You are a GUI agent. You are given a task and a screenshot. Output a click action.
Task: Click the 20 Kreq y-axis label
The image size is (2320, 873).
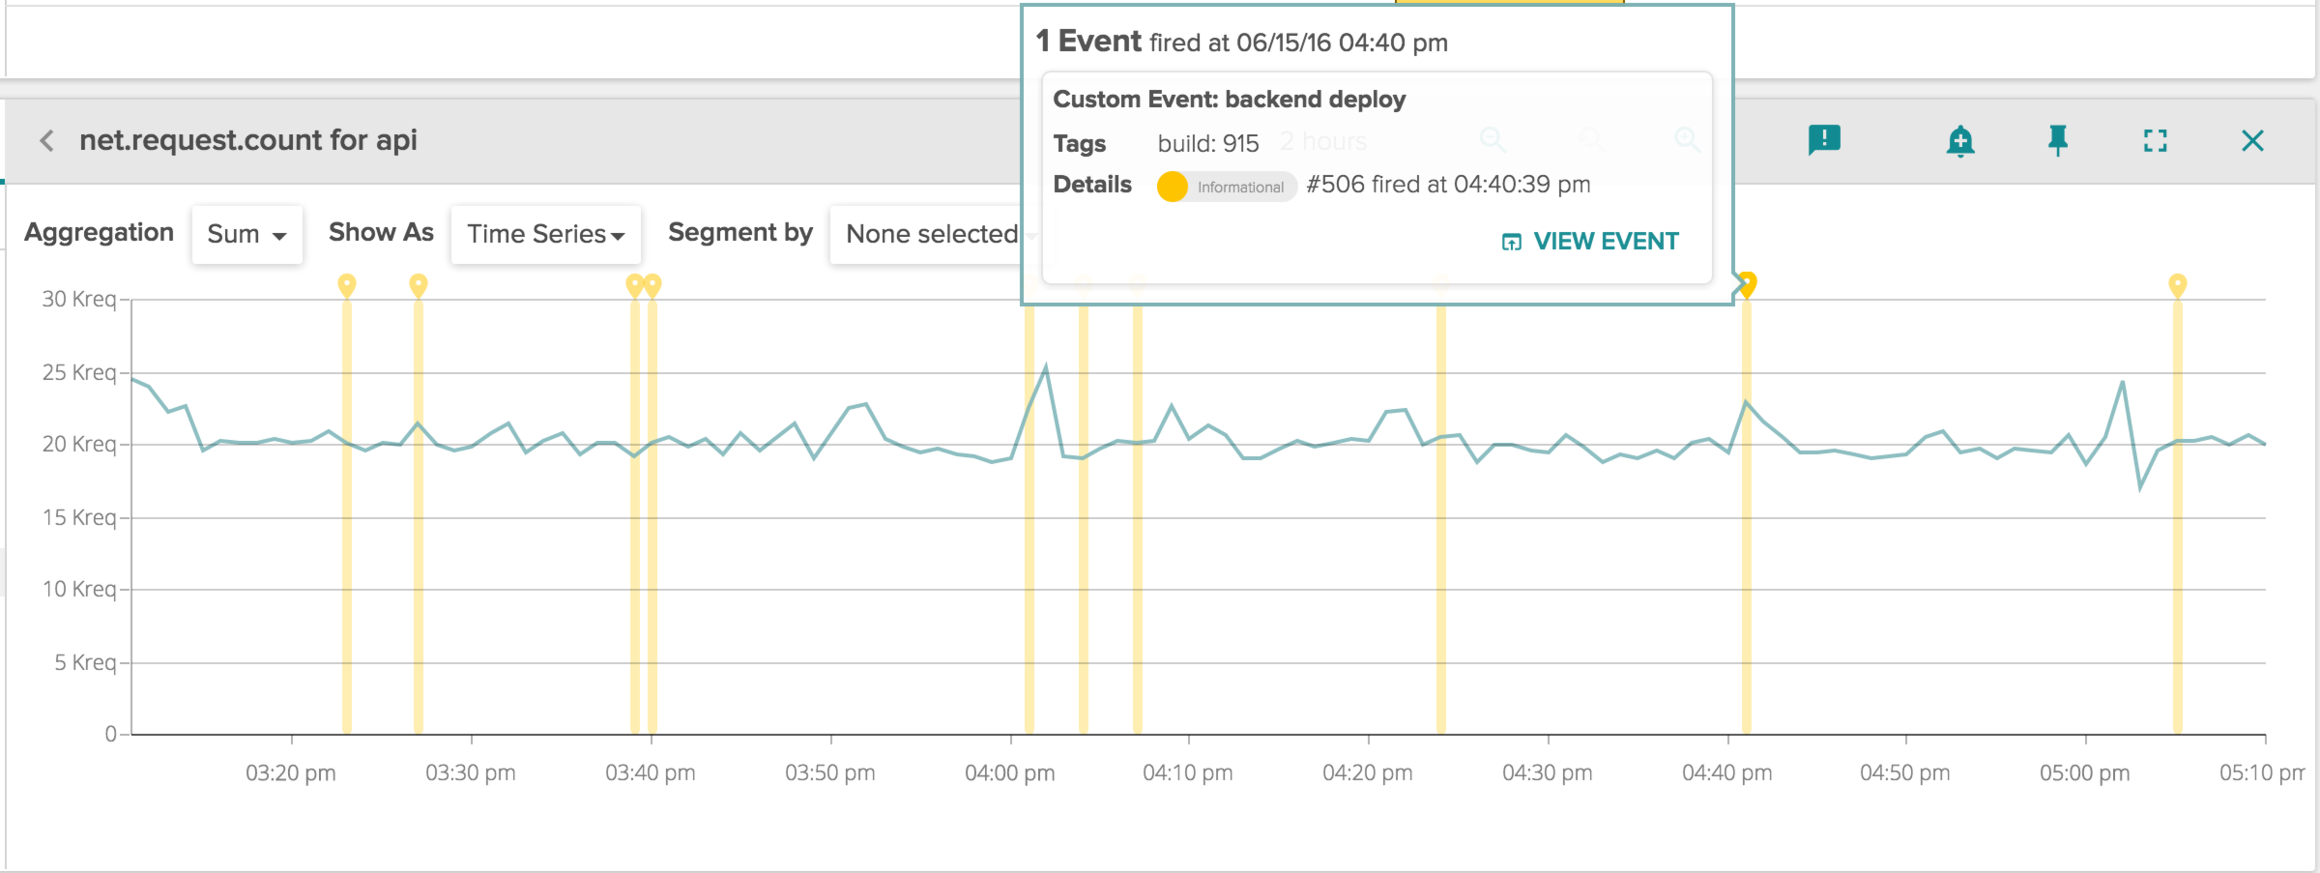pos(79,444)
